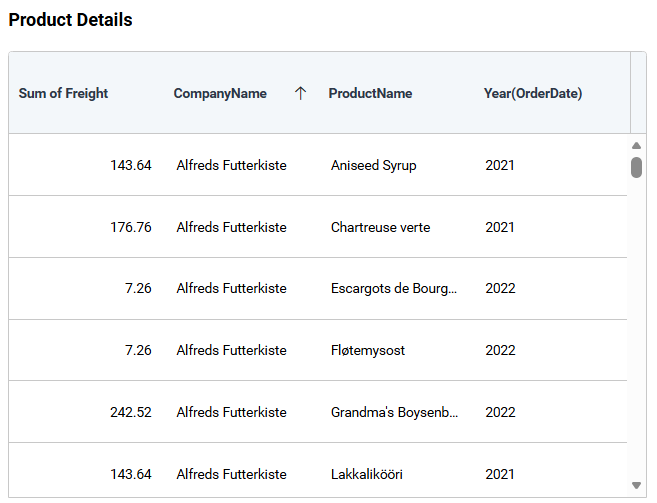The image size is (657, 503).
Task: Select the Aniseed Syrup product cell
Action: point(373,166)
